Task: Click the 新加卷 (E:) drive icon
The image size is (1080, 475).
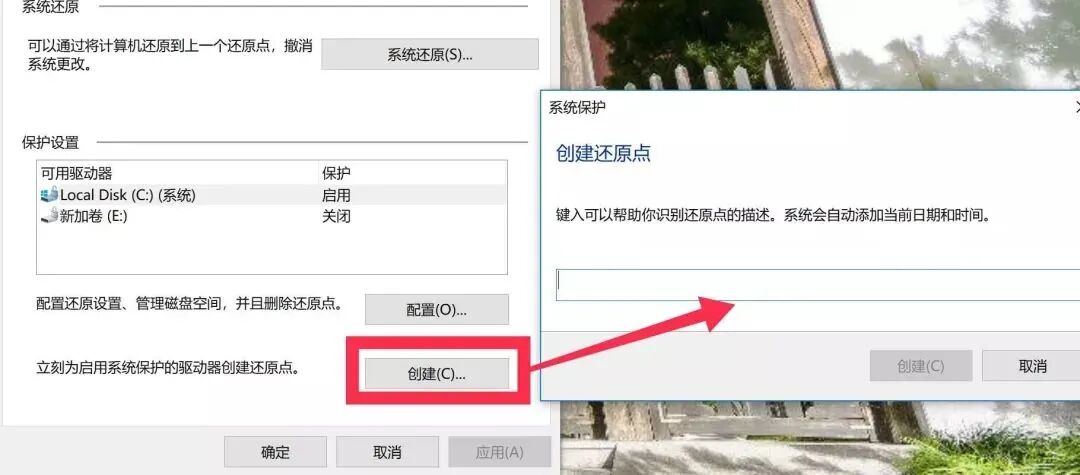Action: [49, 216]
